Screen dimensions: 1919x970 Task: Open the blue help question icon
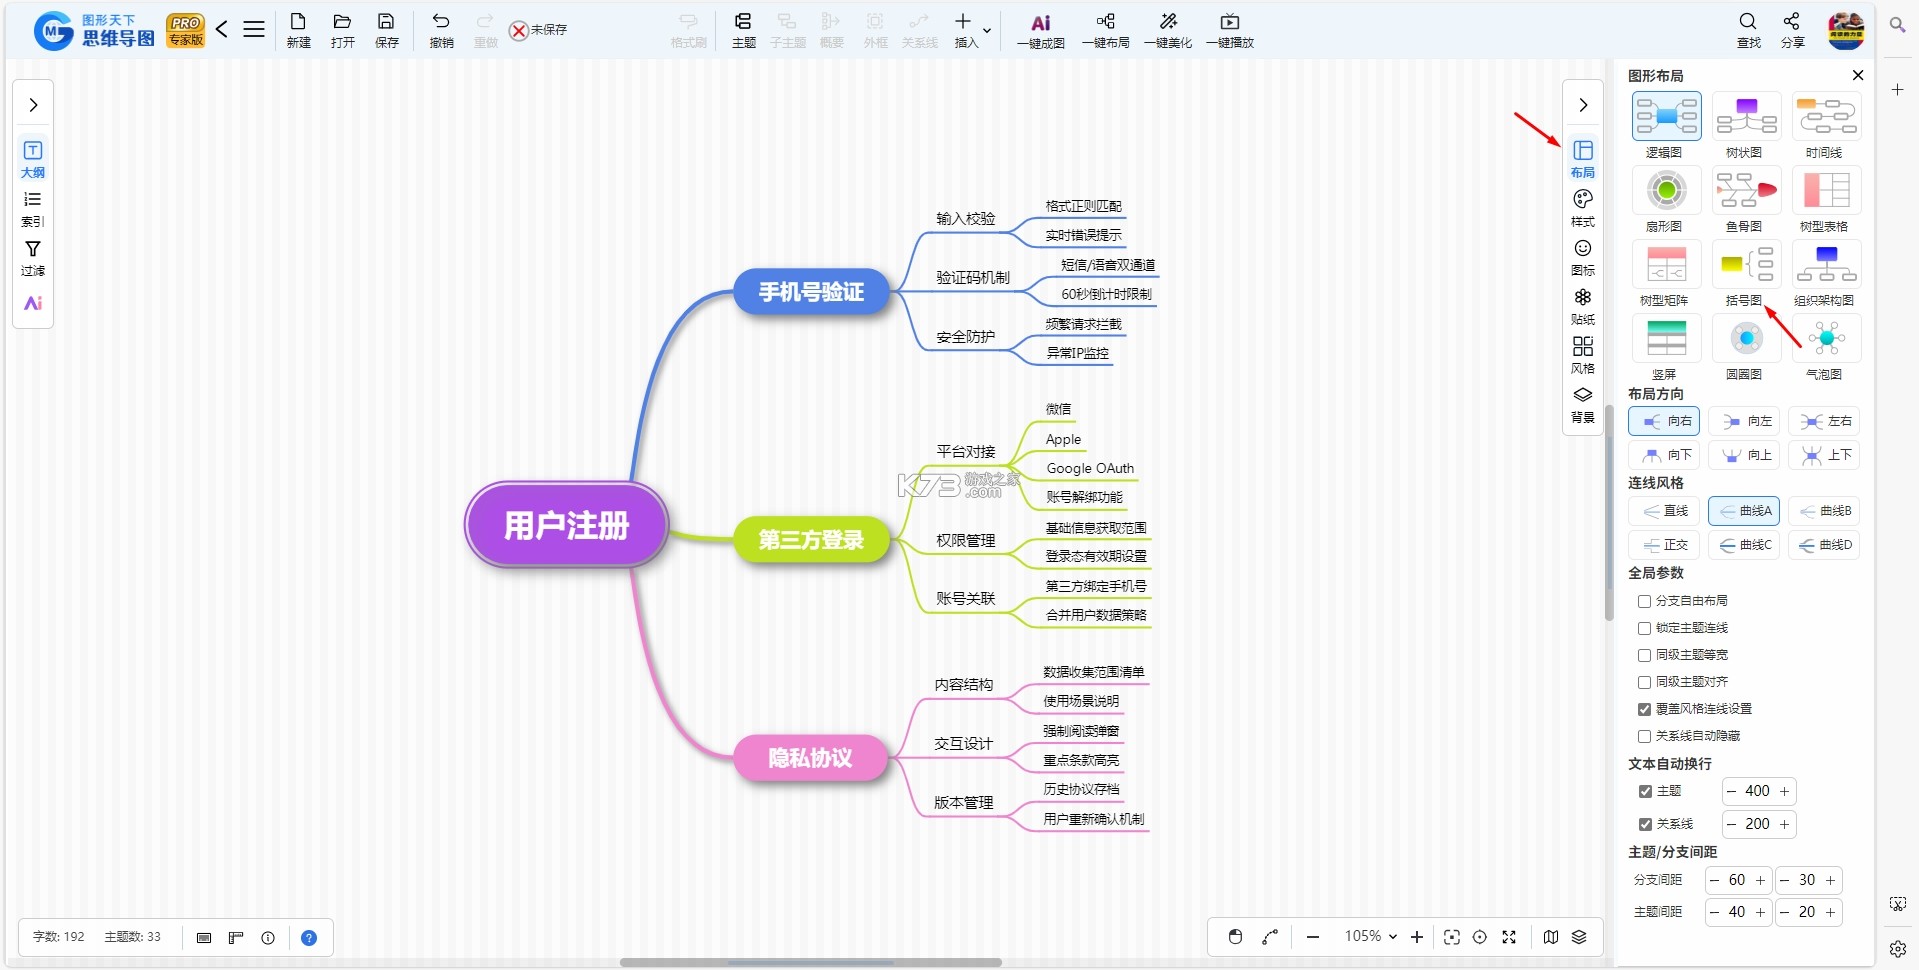coord(309,938)
